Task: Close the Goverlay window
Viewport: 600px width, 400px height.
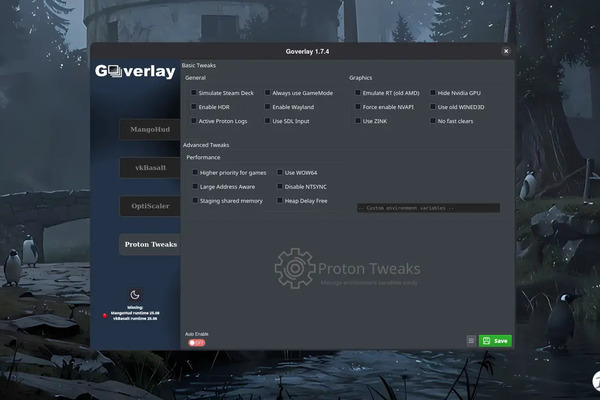Action: click(506, 51)
